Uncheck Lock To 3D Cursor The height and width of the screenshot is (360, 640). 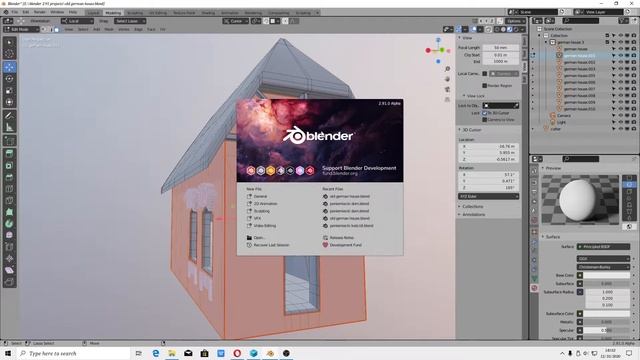484,113
